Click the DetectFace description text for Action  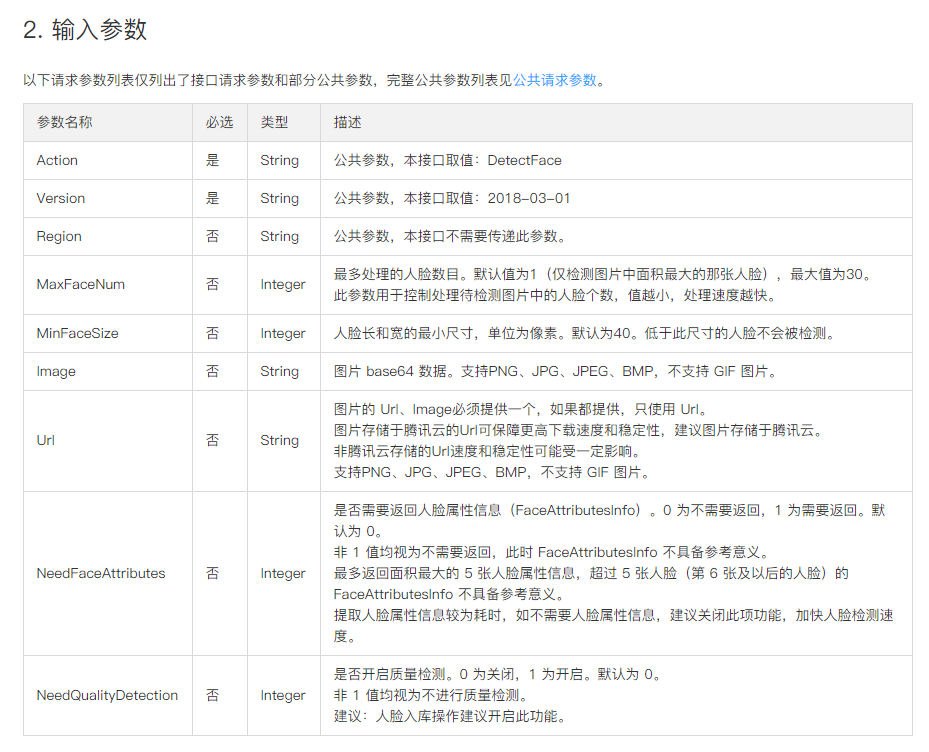coord(524,160)
